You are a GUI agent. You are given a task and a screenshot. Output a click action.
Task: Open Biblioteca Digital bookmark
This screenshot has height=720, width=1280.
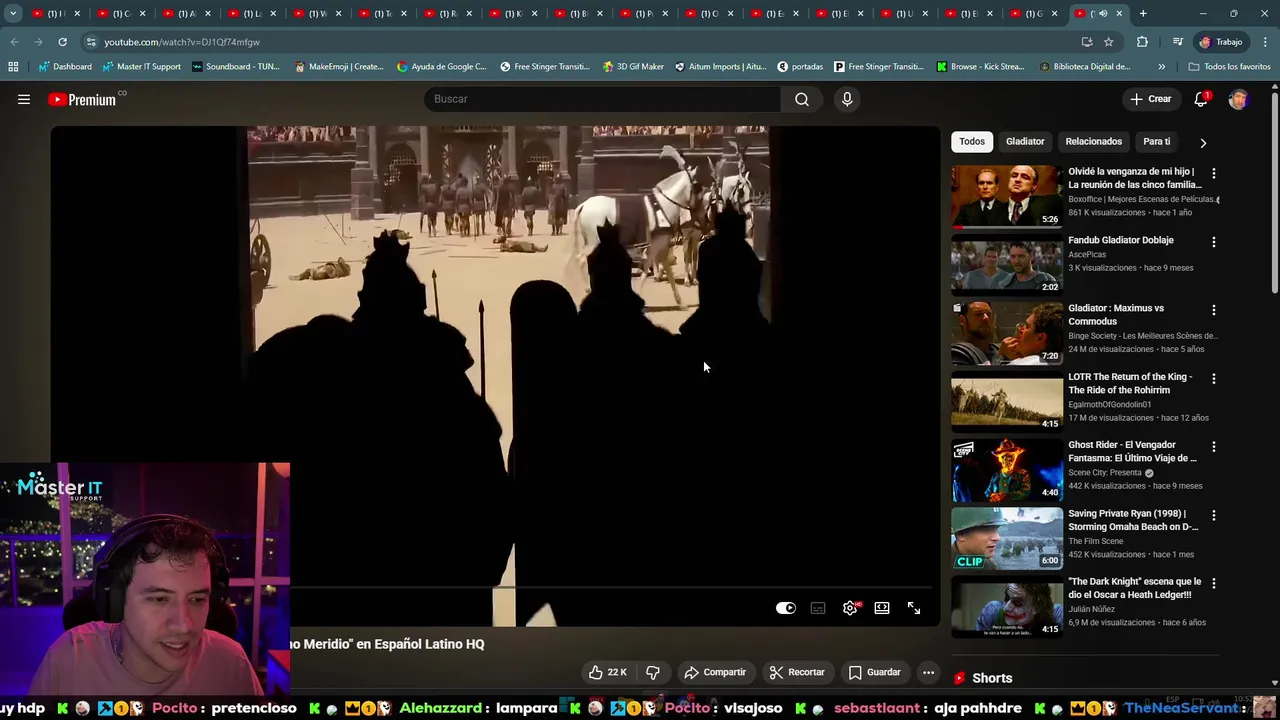click(1085, 67)
